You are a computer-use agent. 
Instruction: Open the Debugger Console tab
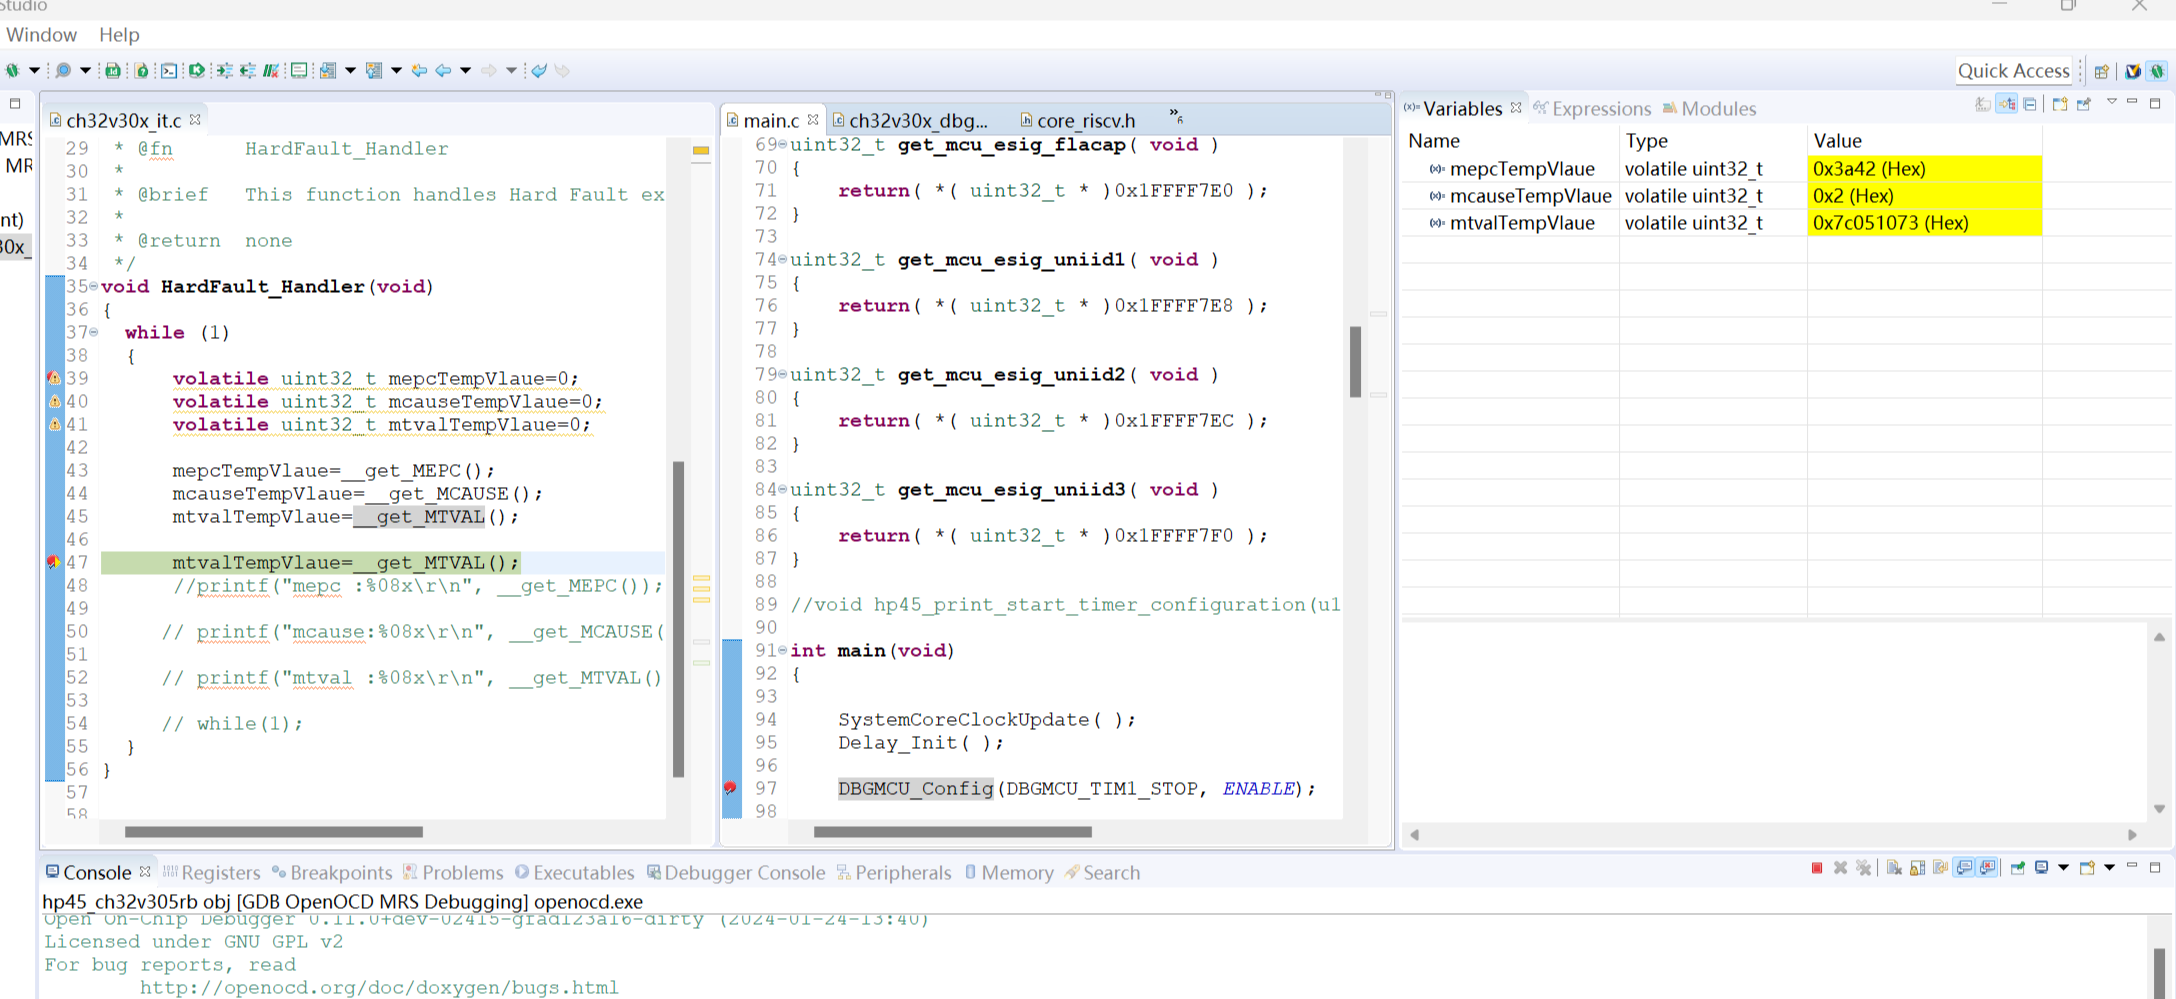click(736, 872)
